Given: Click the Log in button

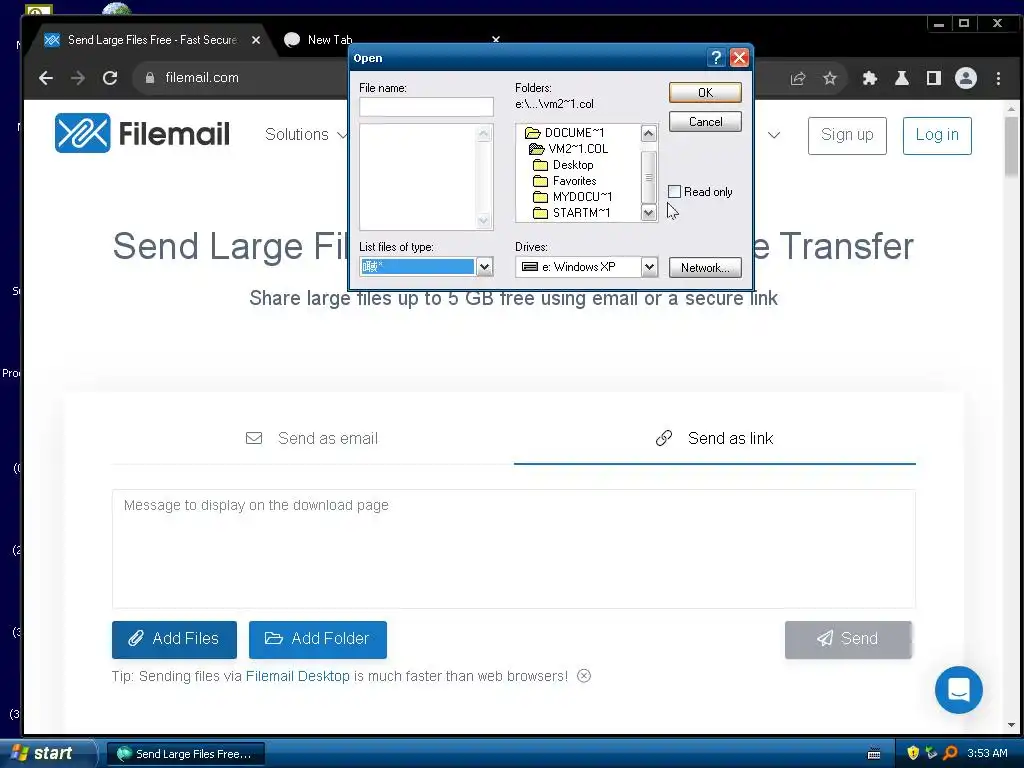Looking at the screenshot, I should click(937, 135).
